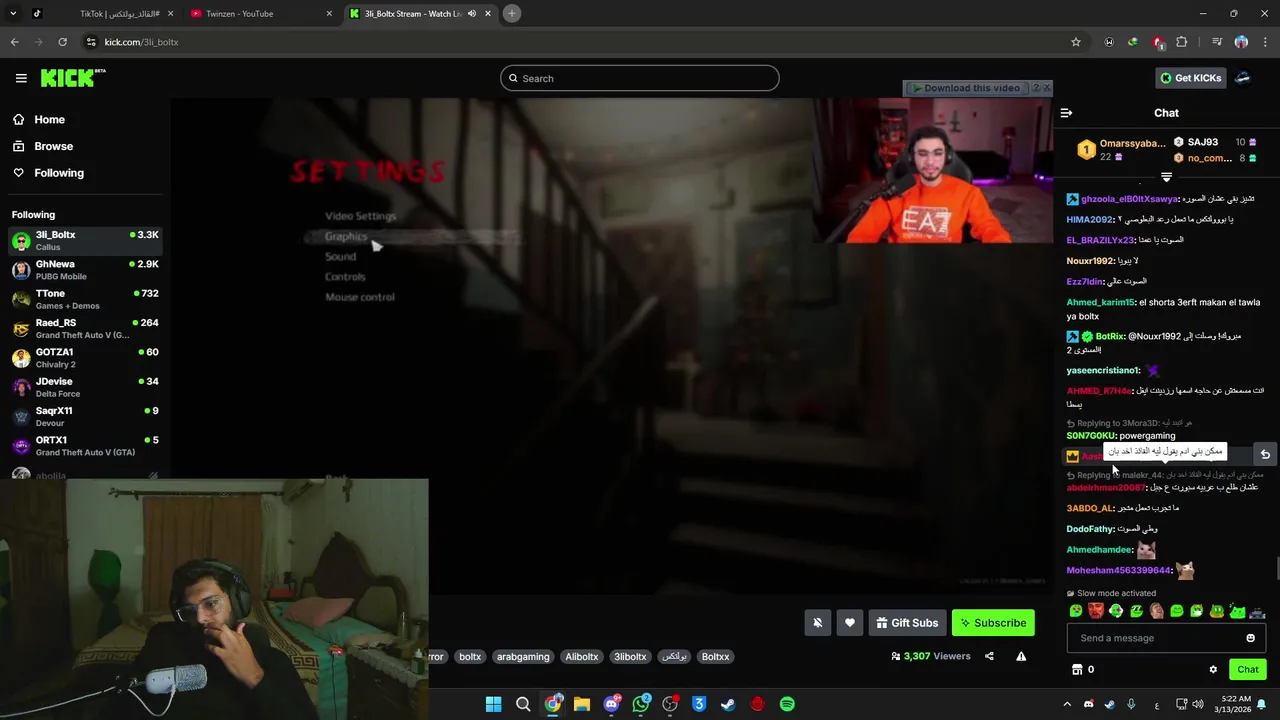Open Discord from the taskbar
Screen dimensions: 1280x720
click(x=611, y=704)
